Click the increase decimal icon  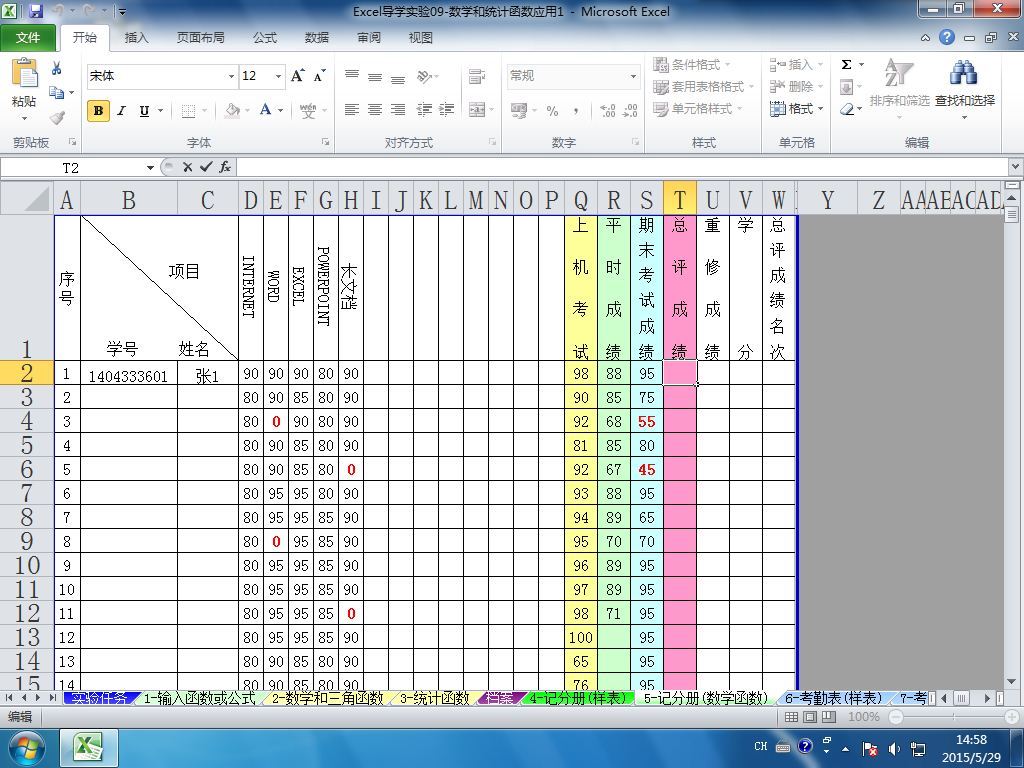coord(607,110)
